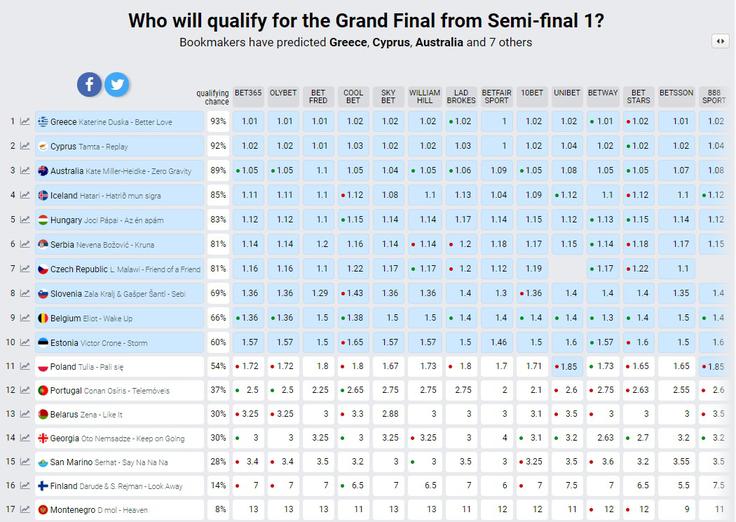Select the BETFAIR SPORT column header
Image resolution: width=736 pixels, height=522 pixels.
tap(497, 97)
